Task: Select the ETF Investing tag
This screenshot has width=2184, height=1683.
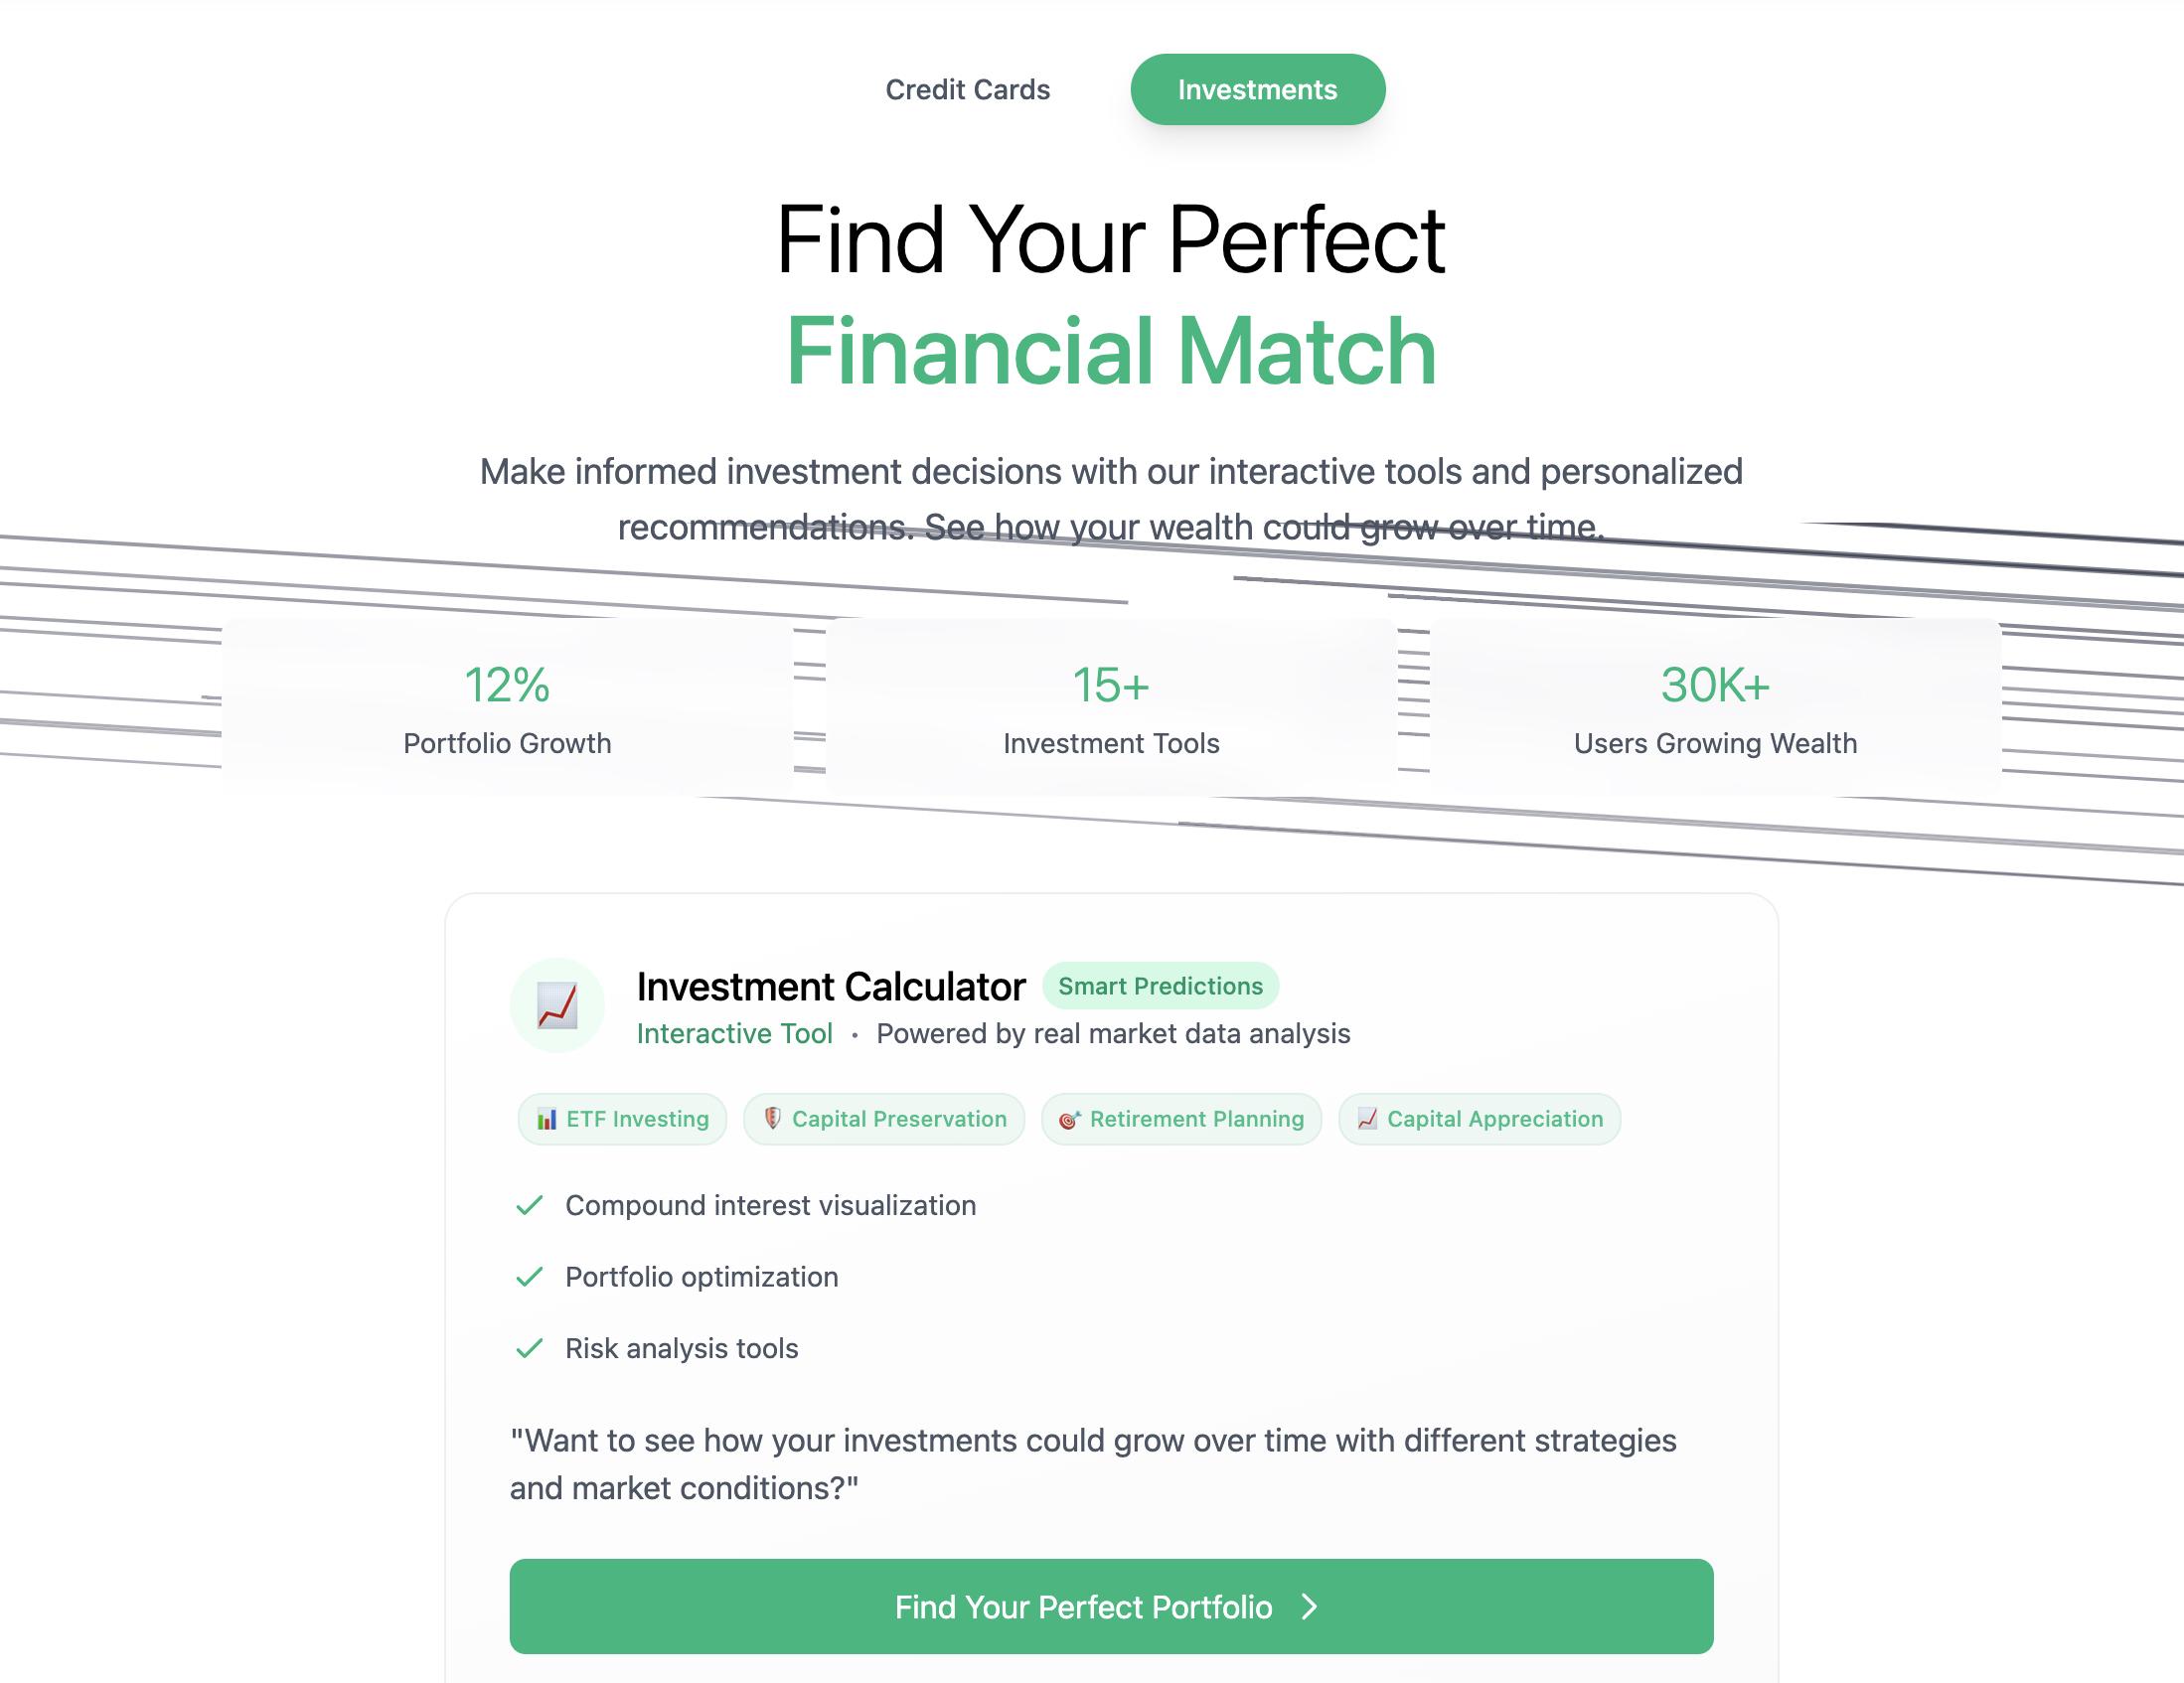Action: coord(622,1119)
